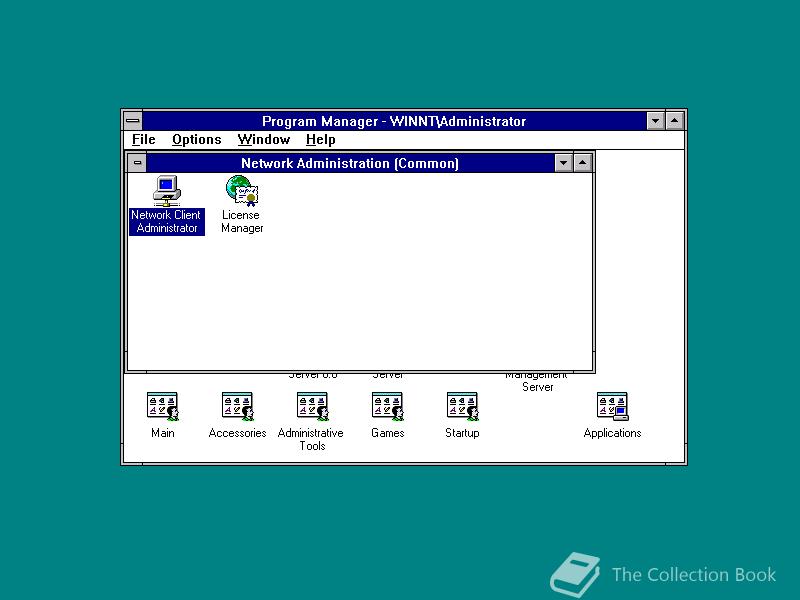Select the Network Client Administrator icon
The image size is (800, 600).
(x=167, y=190)
